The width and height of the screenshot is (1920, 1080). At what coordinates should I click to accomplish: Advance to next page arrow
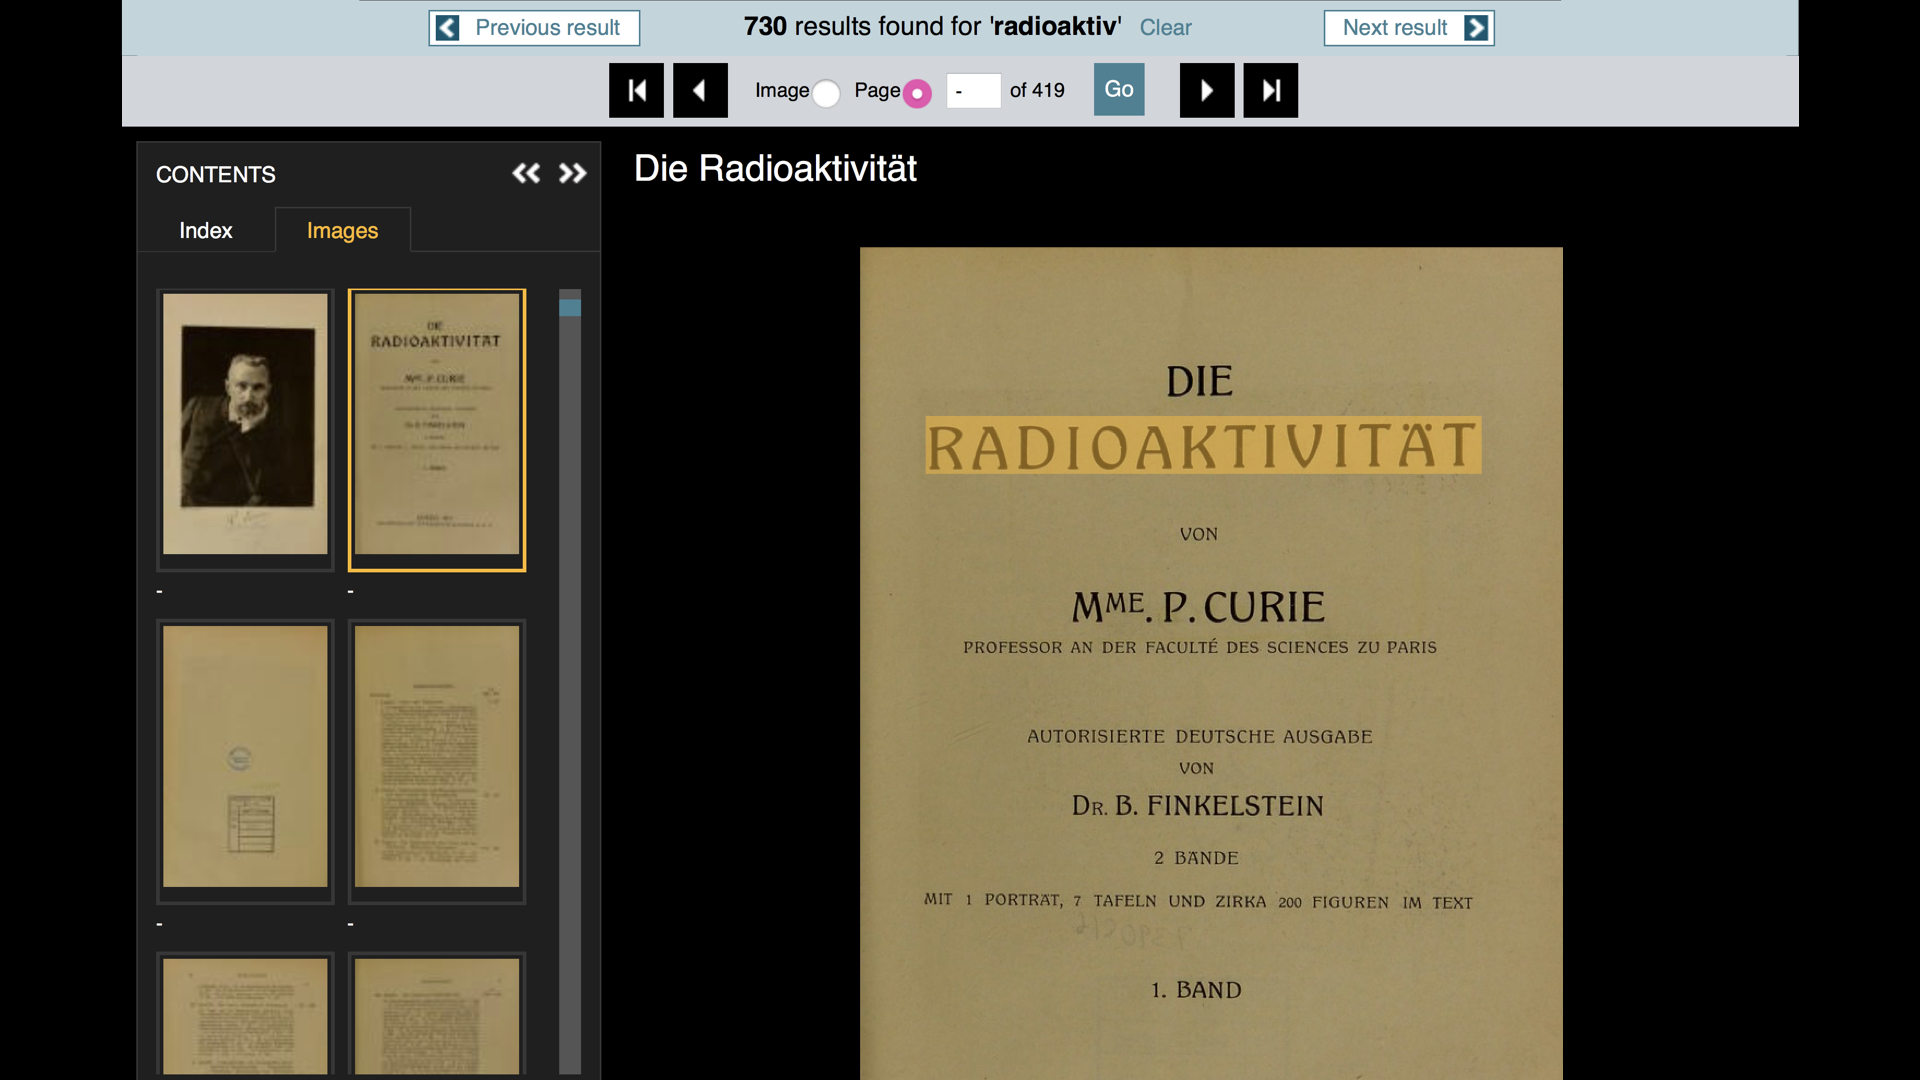tap(1206, 90)
